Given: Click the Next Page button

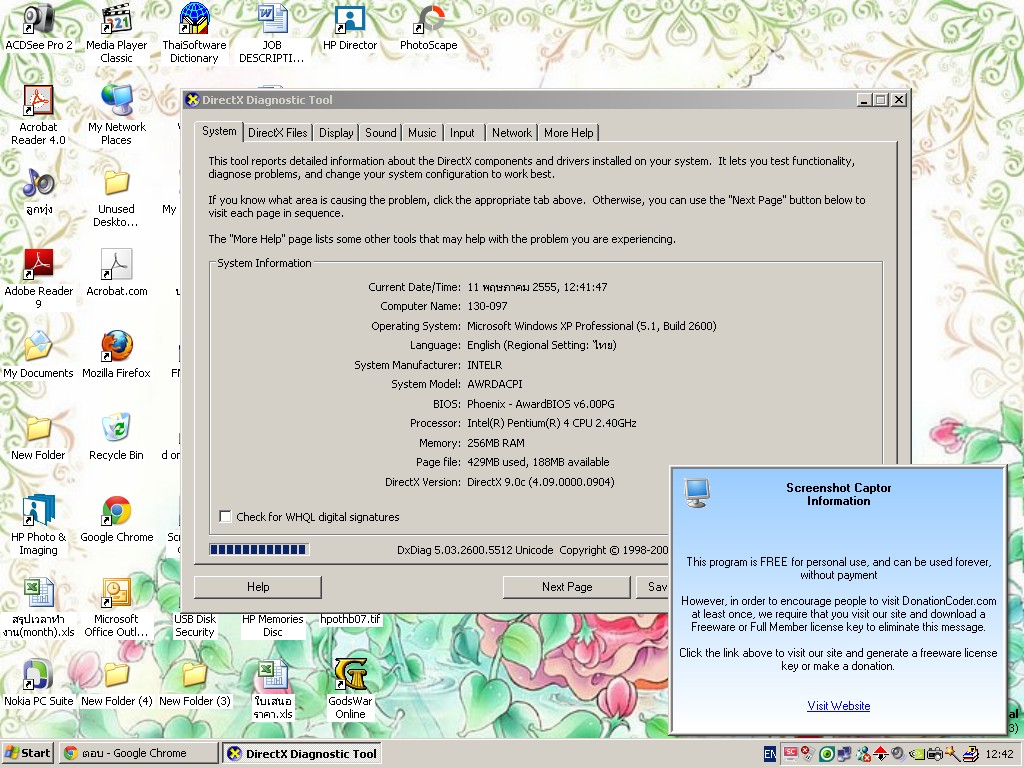Looking at the screenshot, I should 567,587.
